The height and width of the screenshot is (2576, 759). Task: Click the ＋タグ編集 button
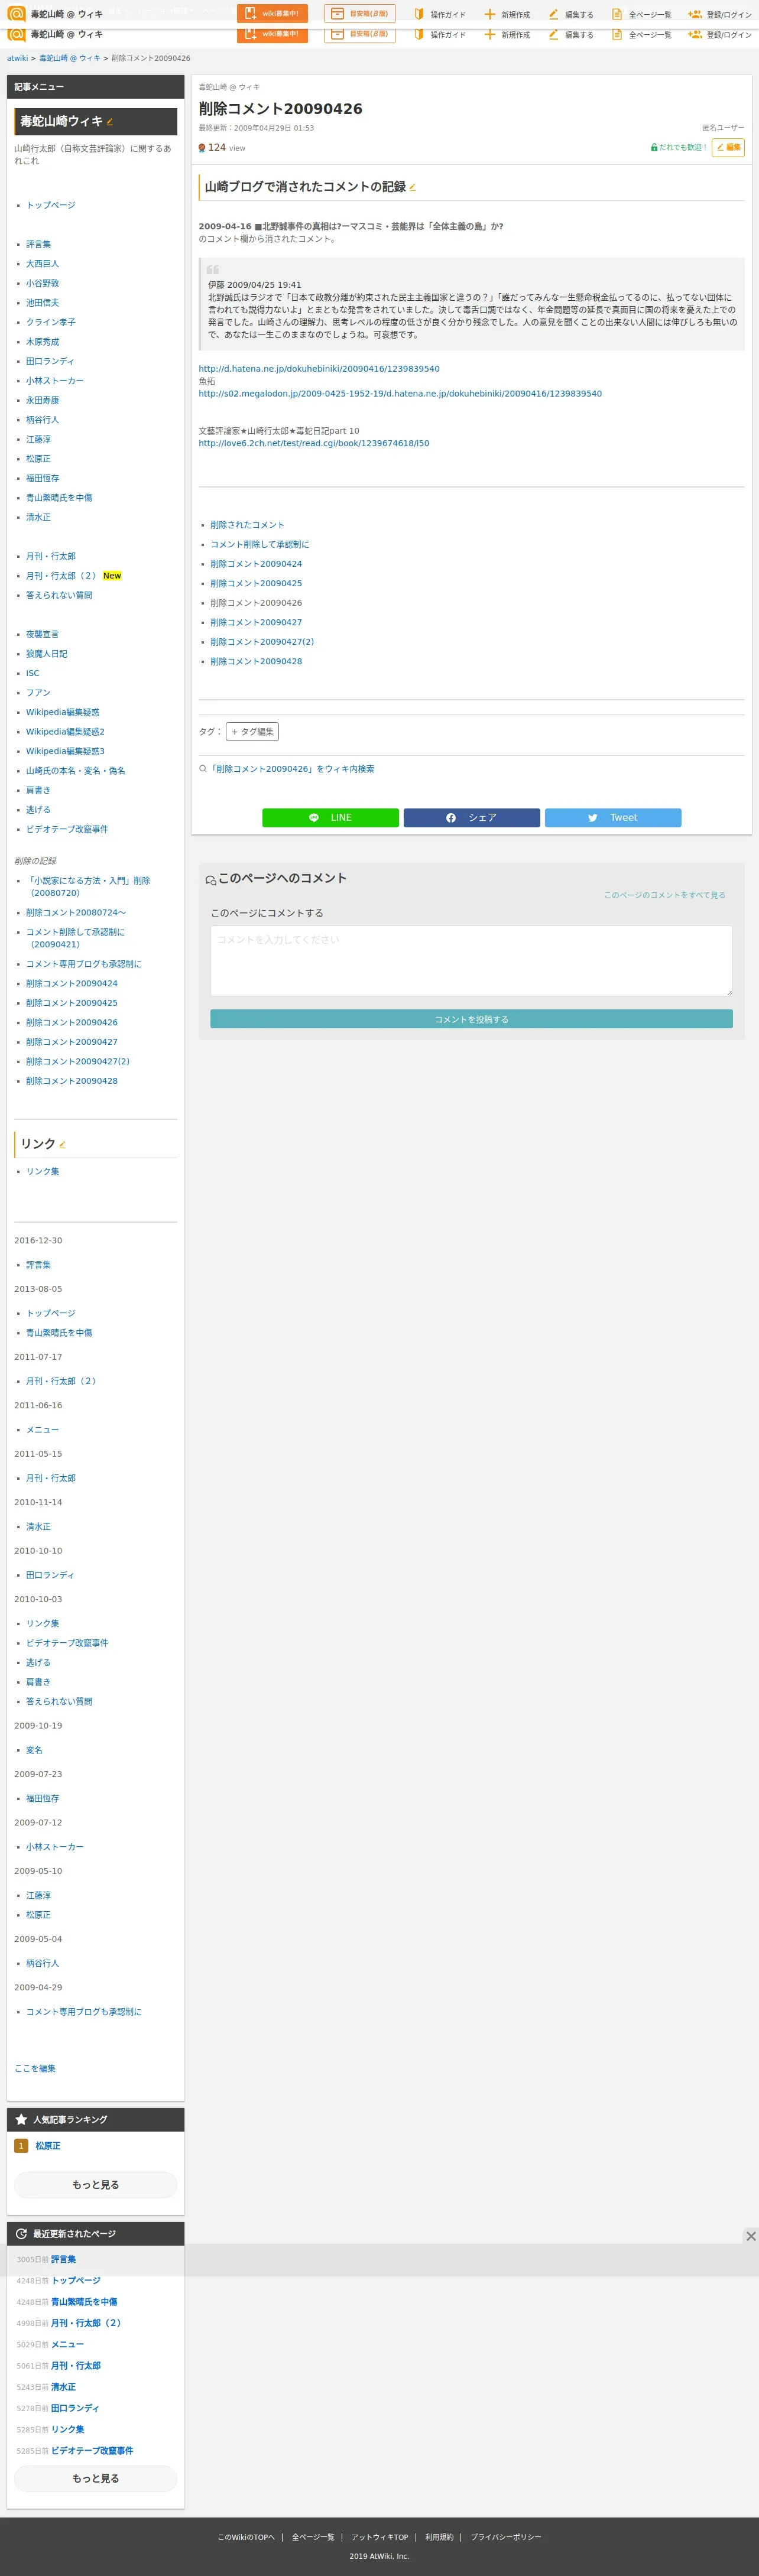[252, 732]
